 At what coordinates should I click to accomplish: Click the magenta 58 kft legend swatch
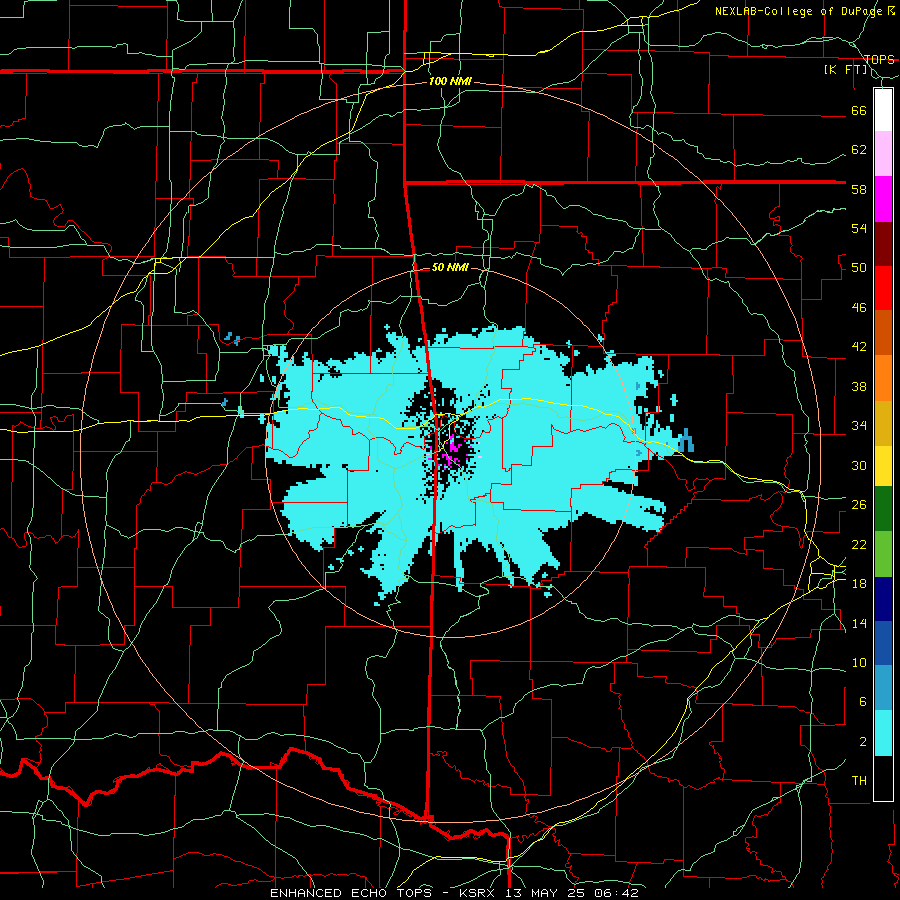(x=883, y=199)
